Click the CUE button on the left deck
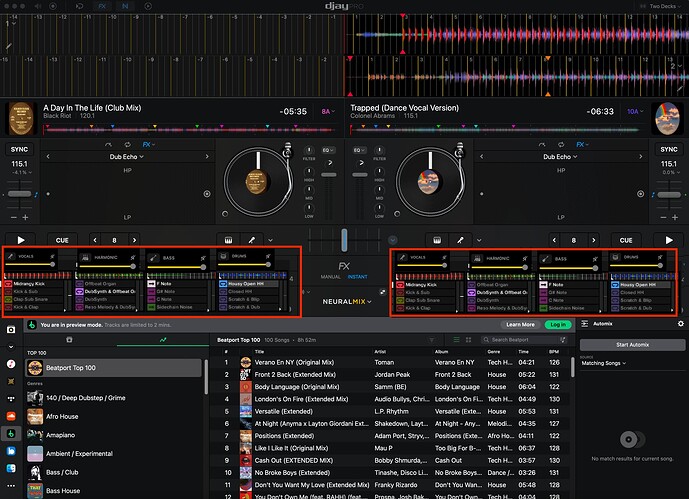Viewport: 689px width, 499px height. (x=62, y=240)
